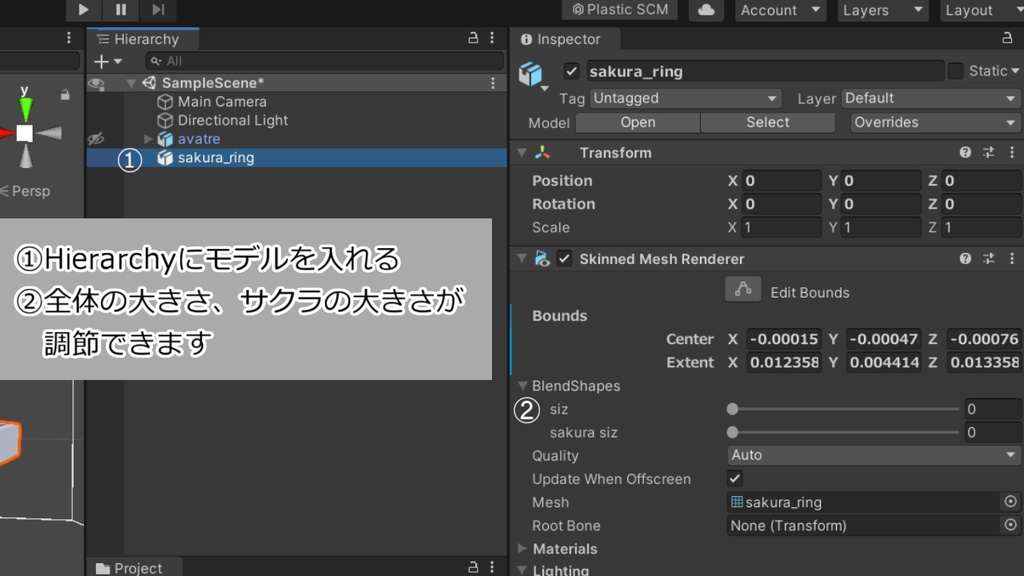Open the Tag dropdown showing Untagged

[685, 98]
